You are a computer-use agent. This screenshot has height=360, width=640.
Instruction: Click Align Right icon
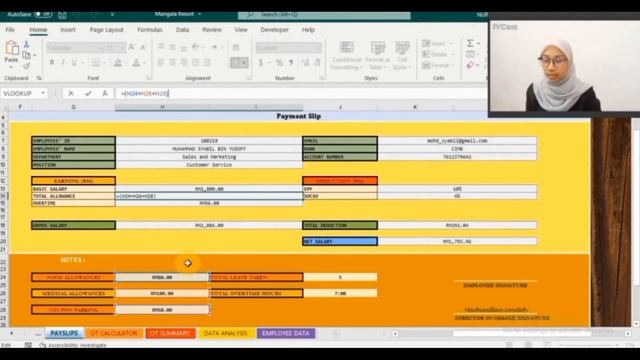184,63
